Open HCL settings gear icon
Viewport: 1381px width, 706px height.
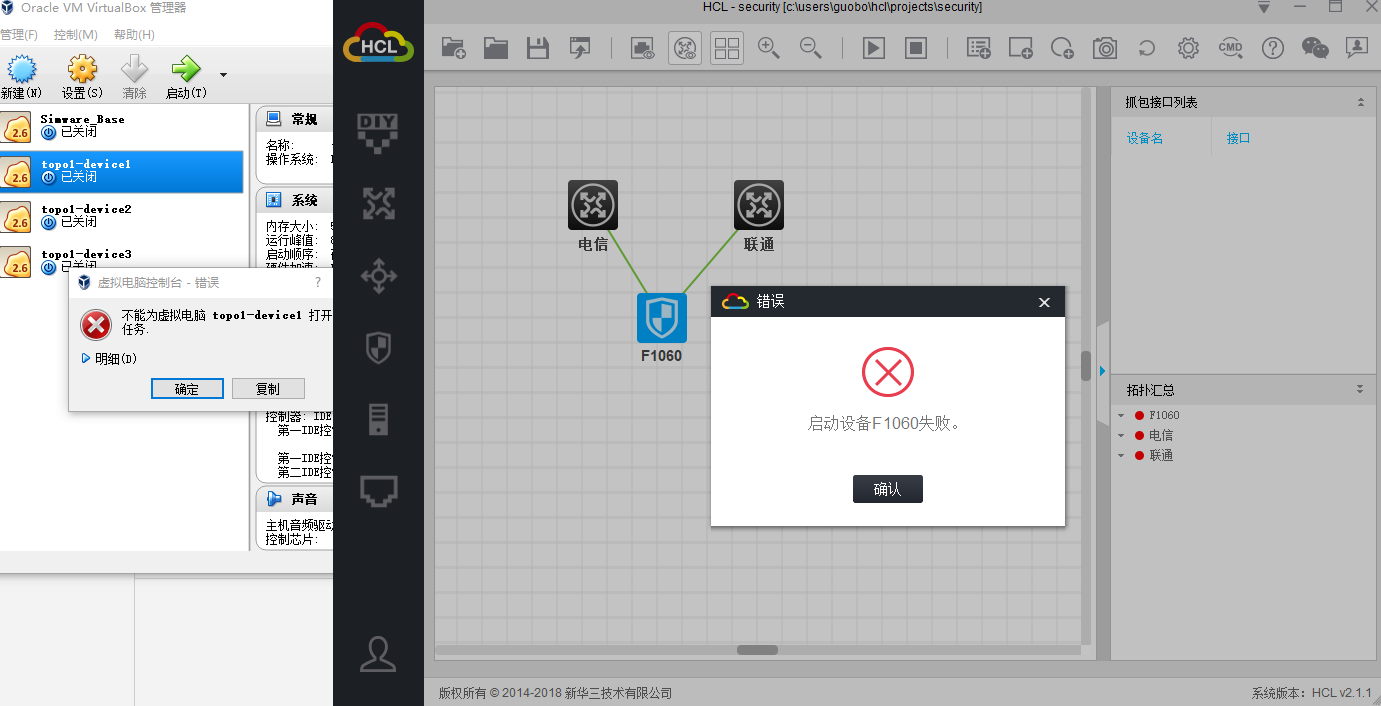click(x=1188, y=47)
